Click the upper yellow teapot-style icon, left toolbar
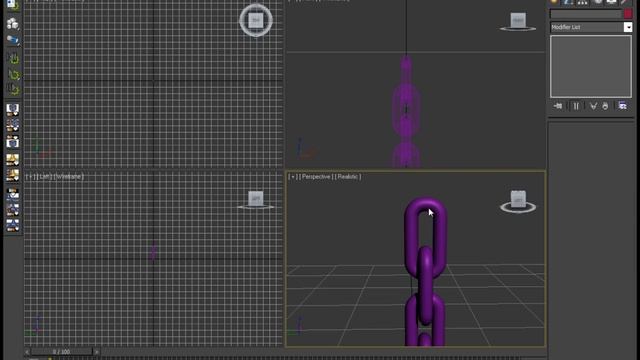 (x=13, y=160)
